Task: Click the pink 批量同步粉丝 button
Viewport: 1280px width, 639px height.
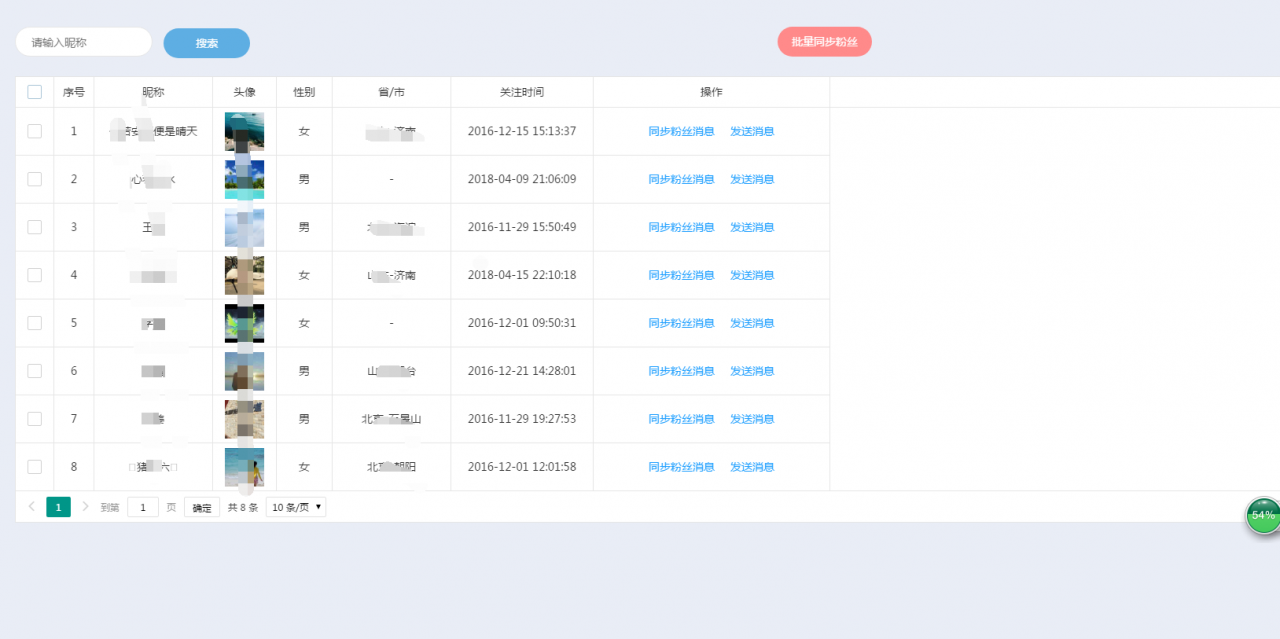Action: (824, 42)
